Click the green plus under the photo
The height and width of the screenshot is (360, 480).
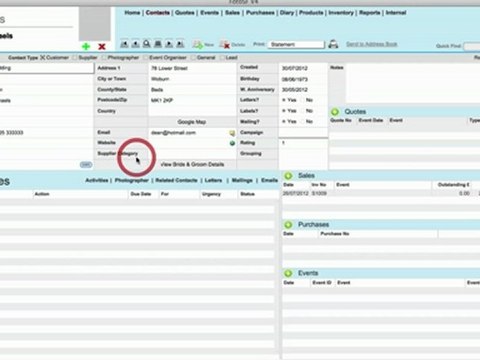point(86,46)
